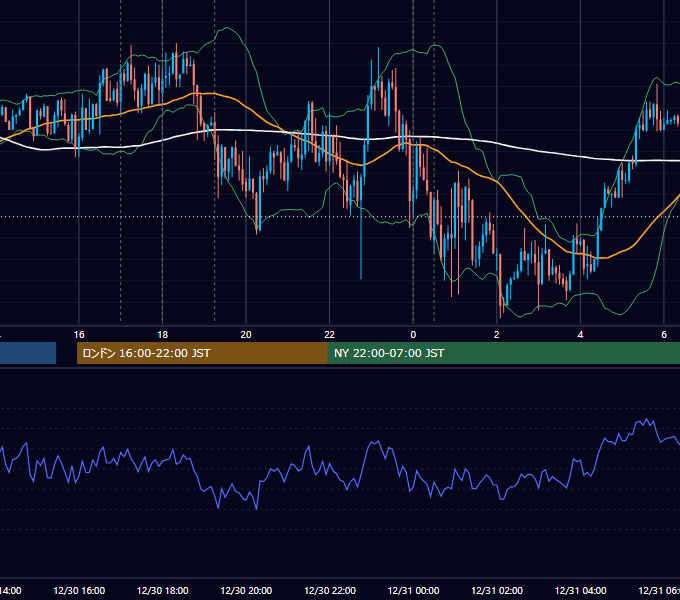Click the 6 hour label on the price chart axis
This screenshot has height=600, width=680.
pos(664,335)
